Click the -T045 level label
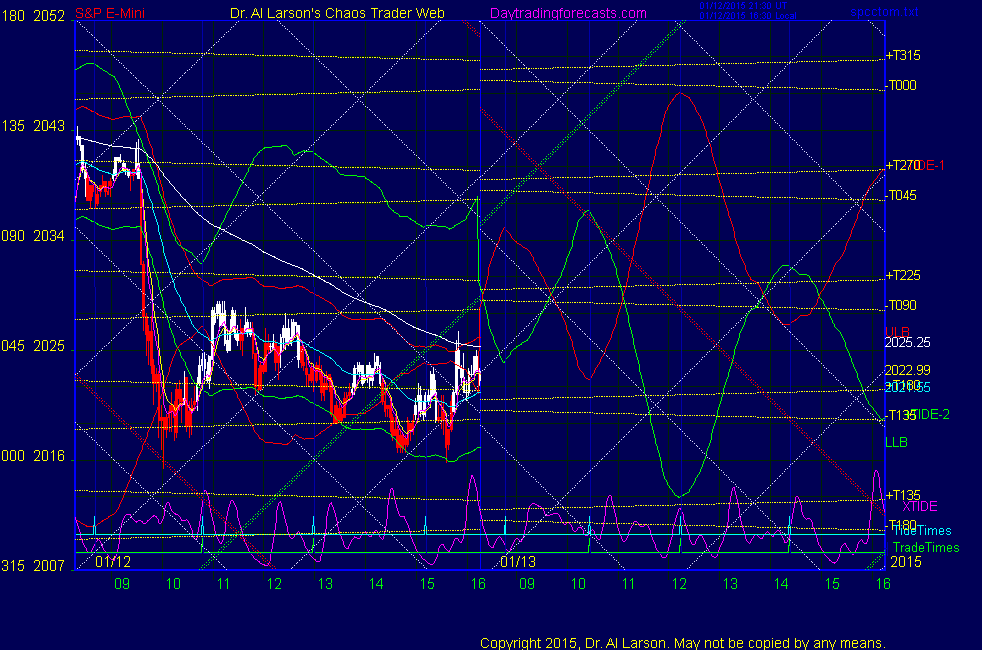 902,195
